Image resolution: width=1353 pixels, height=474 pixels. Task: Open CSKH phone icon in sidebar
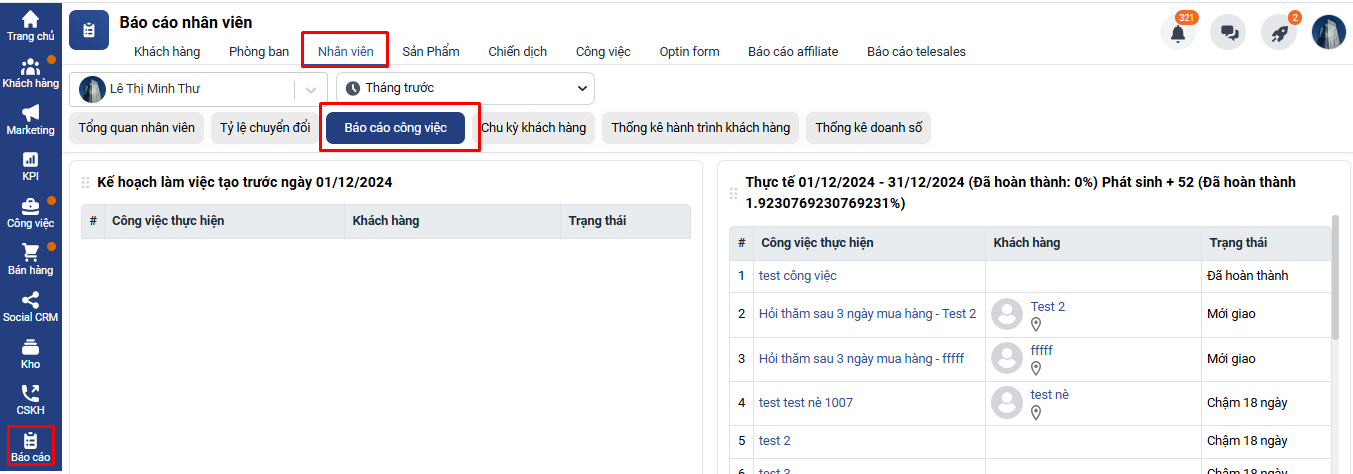point(30,400)
